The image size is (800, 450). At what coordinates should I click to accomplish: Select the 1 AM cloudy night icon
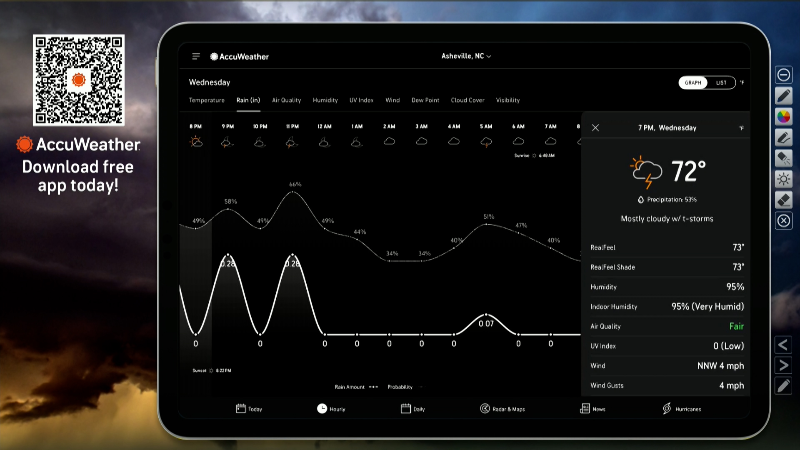[x=357, y=142]
